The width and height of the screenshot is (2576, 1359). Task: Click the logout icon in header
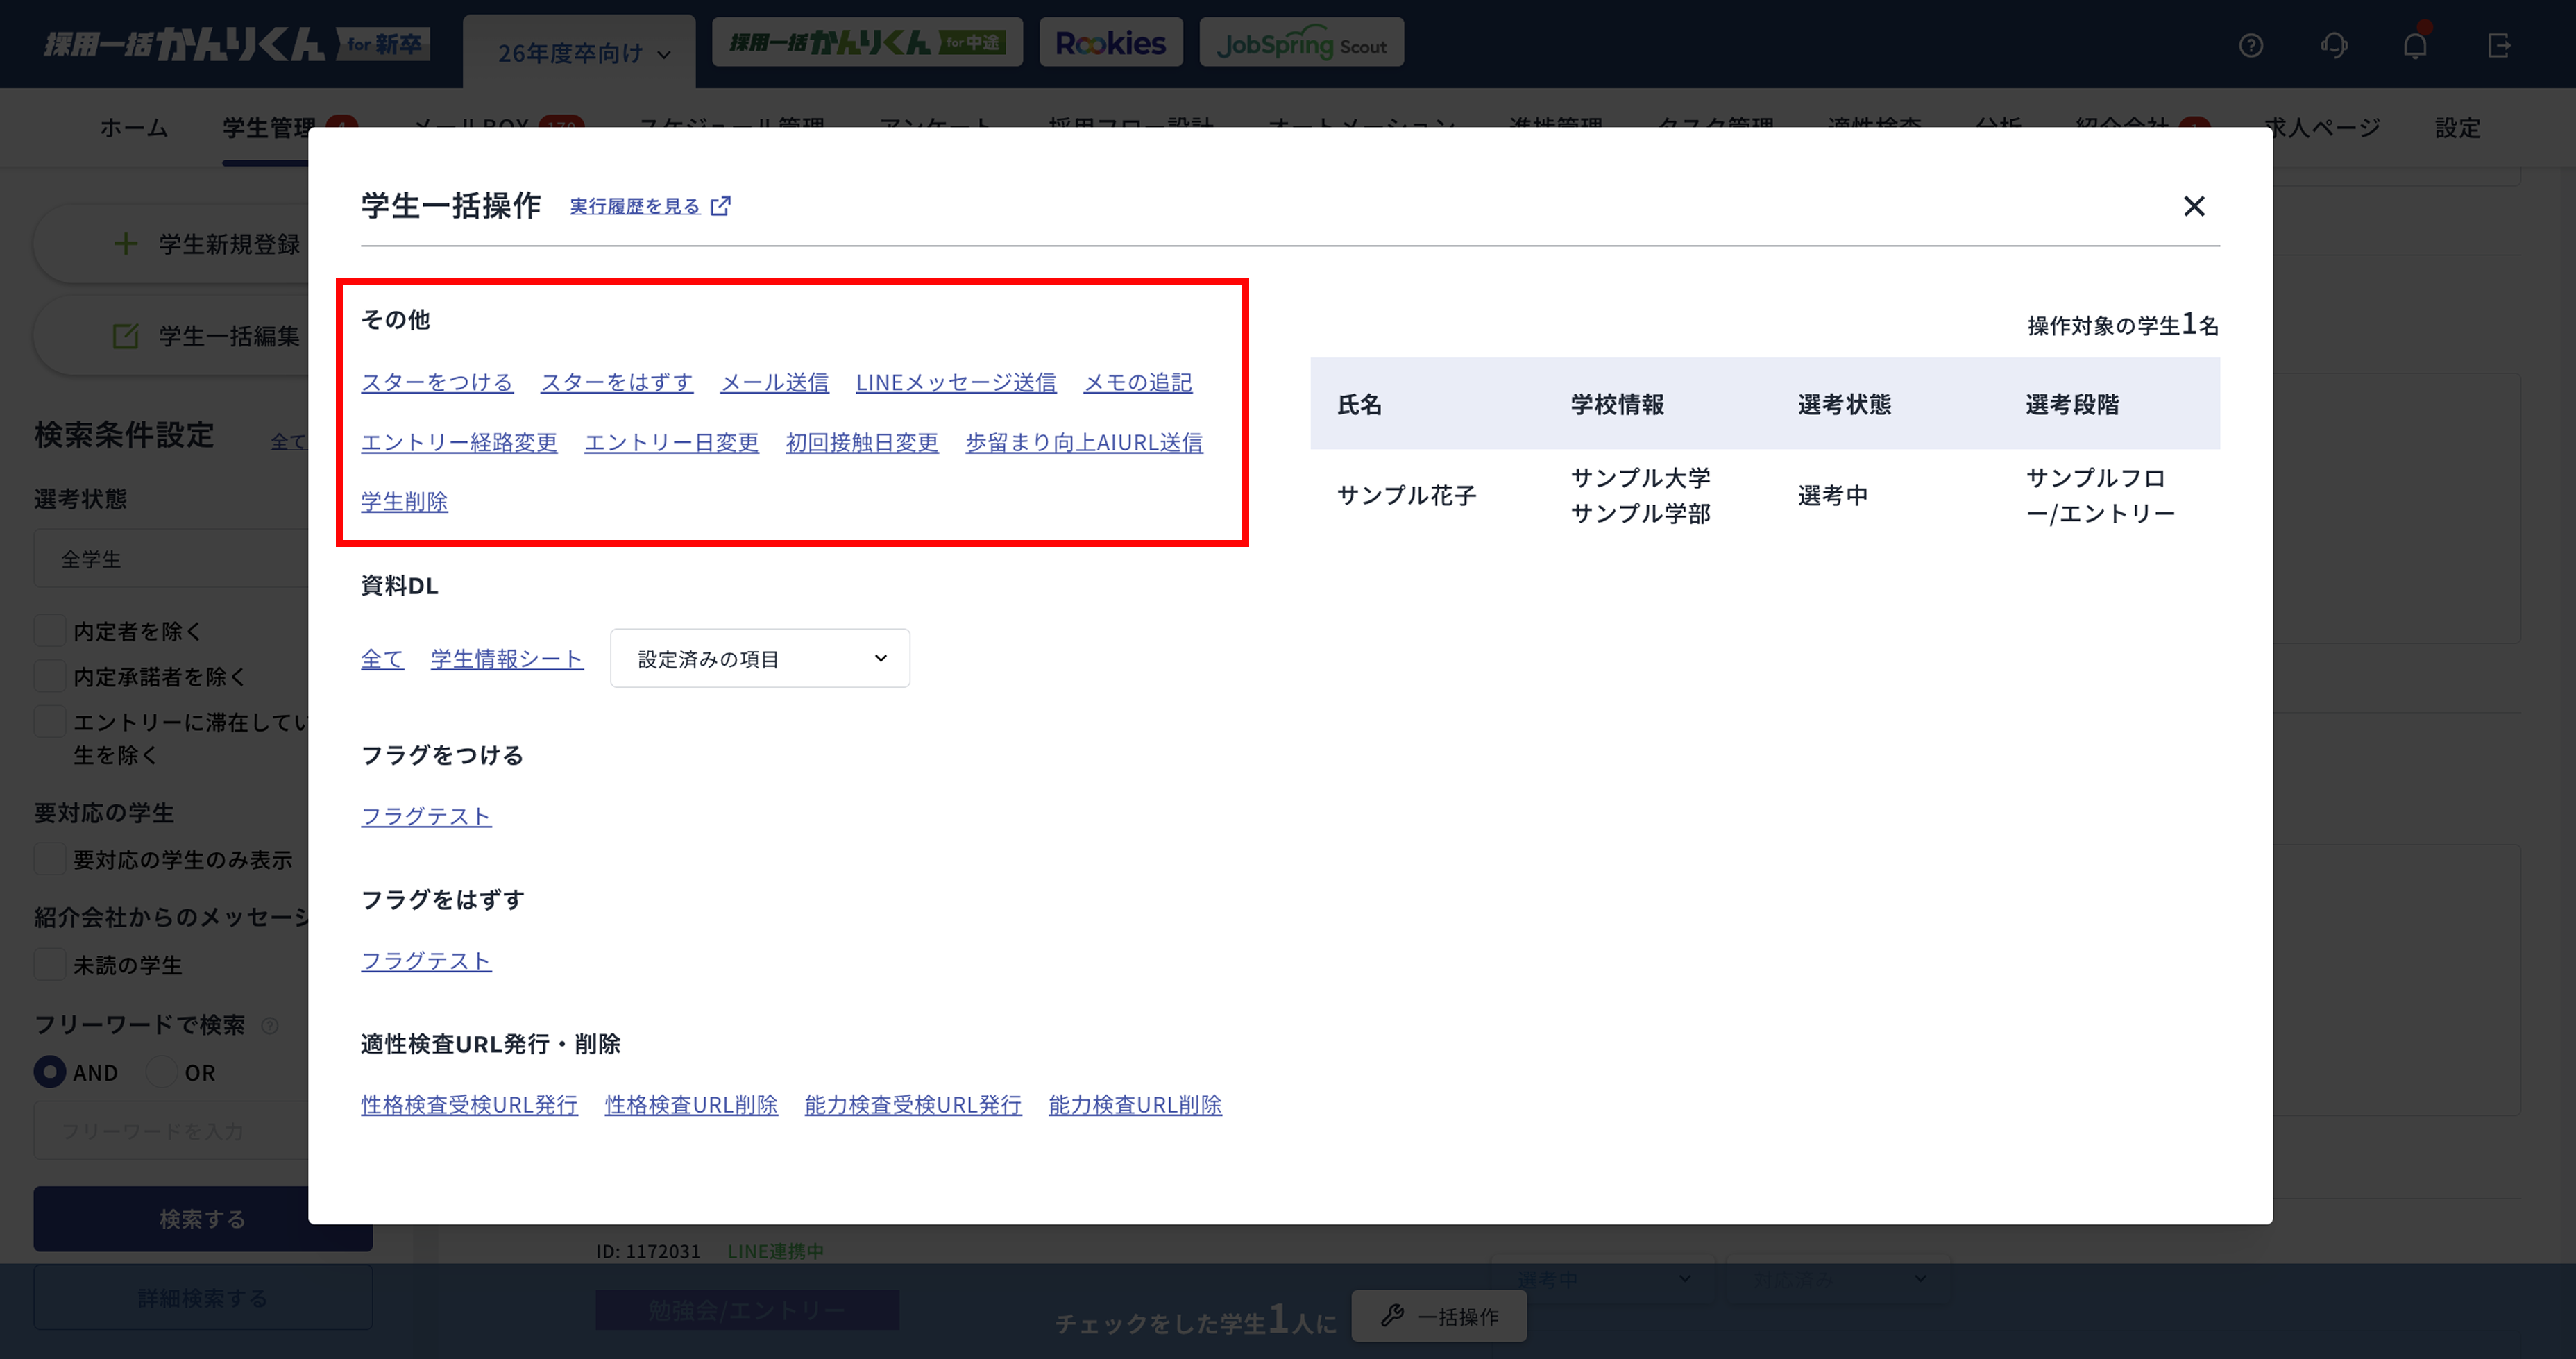[x=2498, y=45]
